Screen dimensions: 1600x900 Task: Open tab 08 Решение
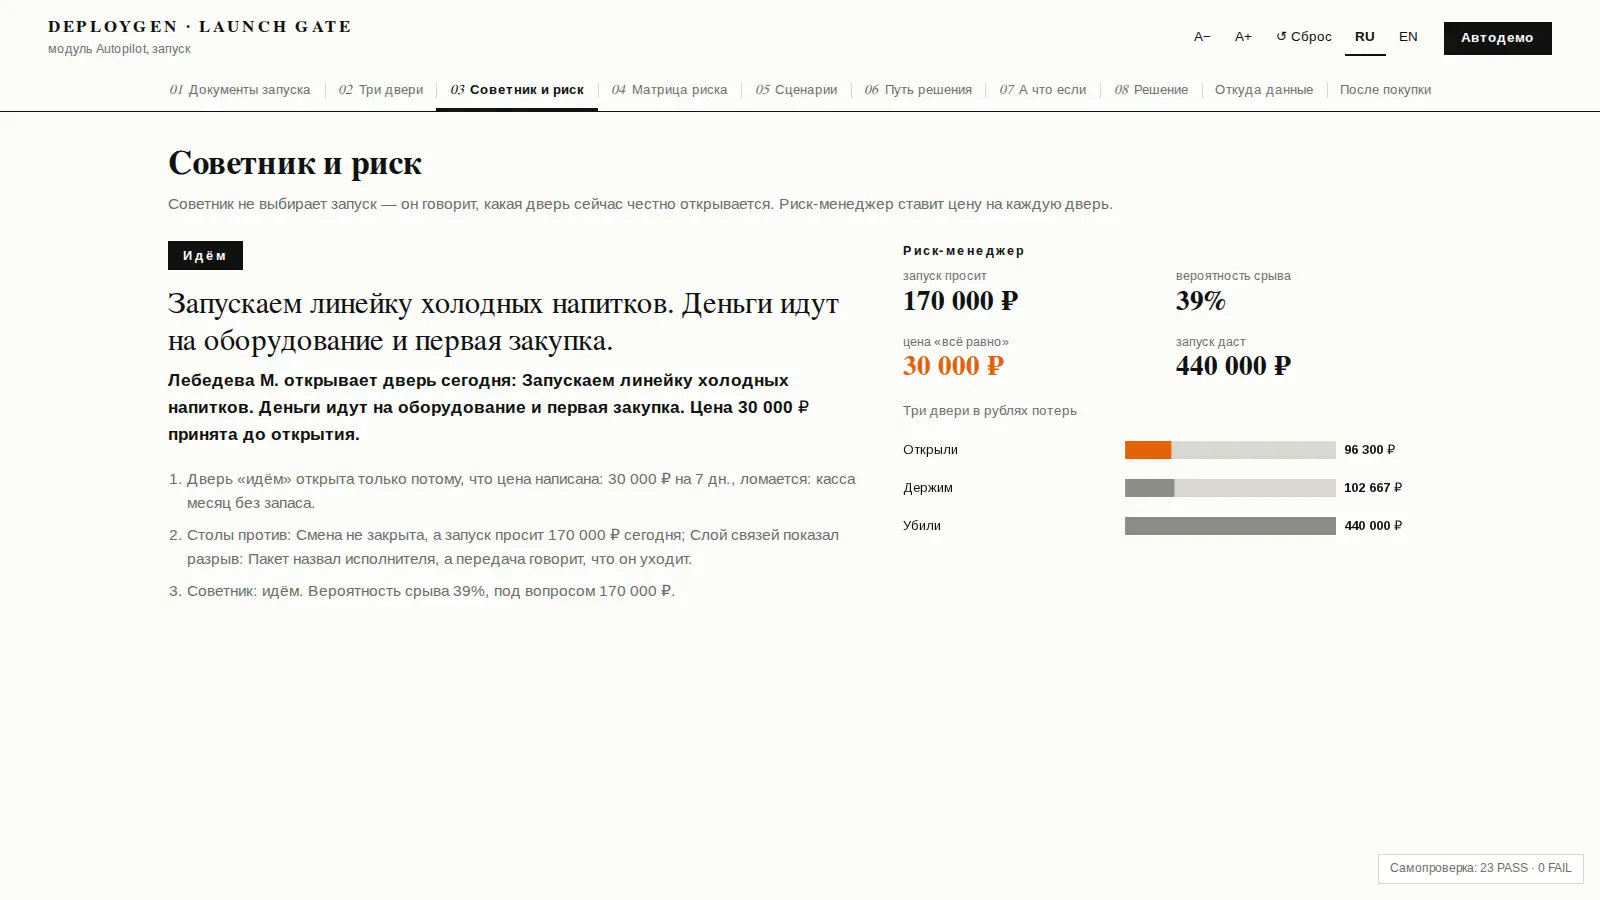pyautogui.click(x=1151, y=90)
